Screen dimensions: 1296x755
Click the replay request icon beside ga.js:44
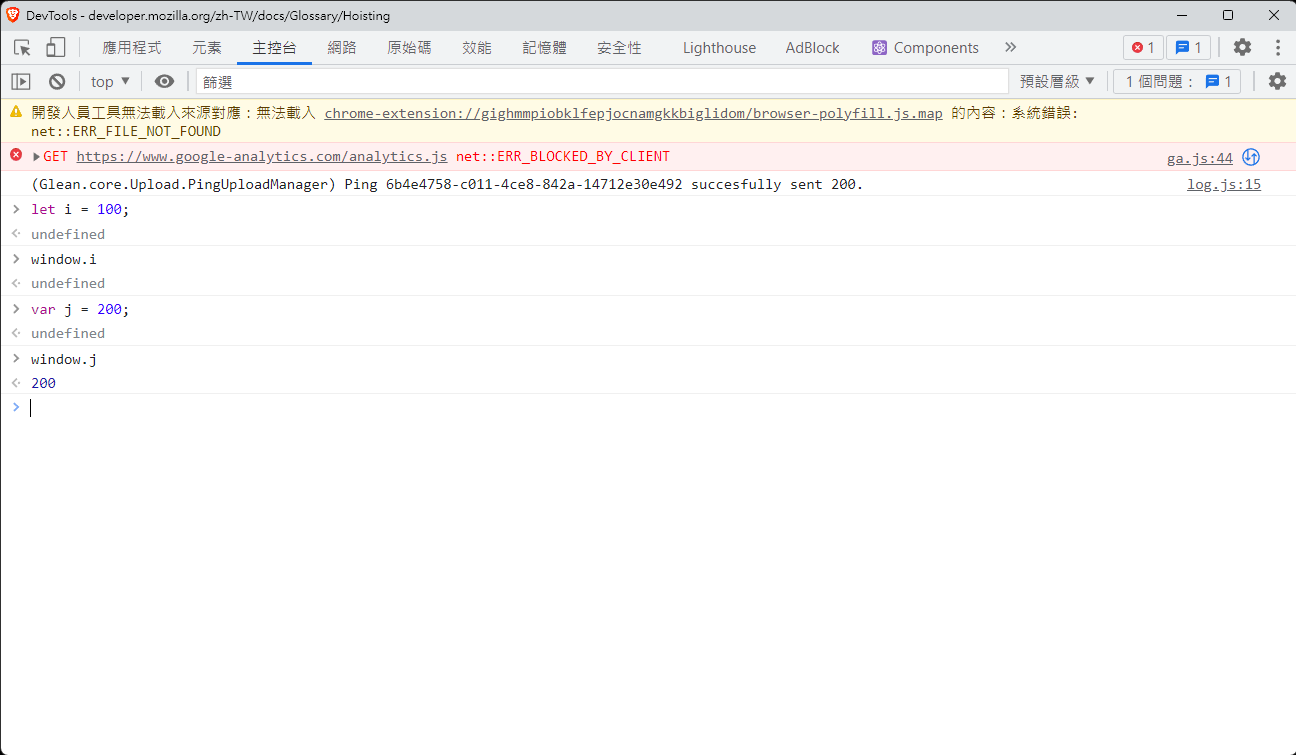coord(1251,157)
